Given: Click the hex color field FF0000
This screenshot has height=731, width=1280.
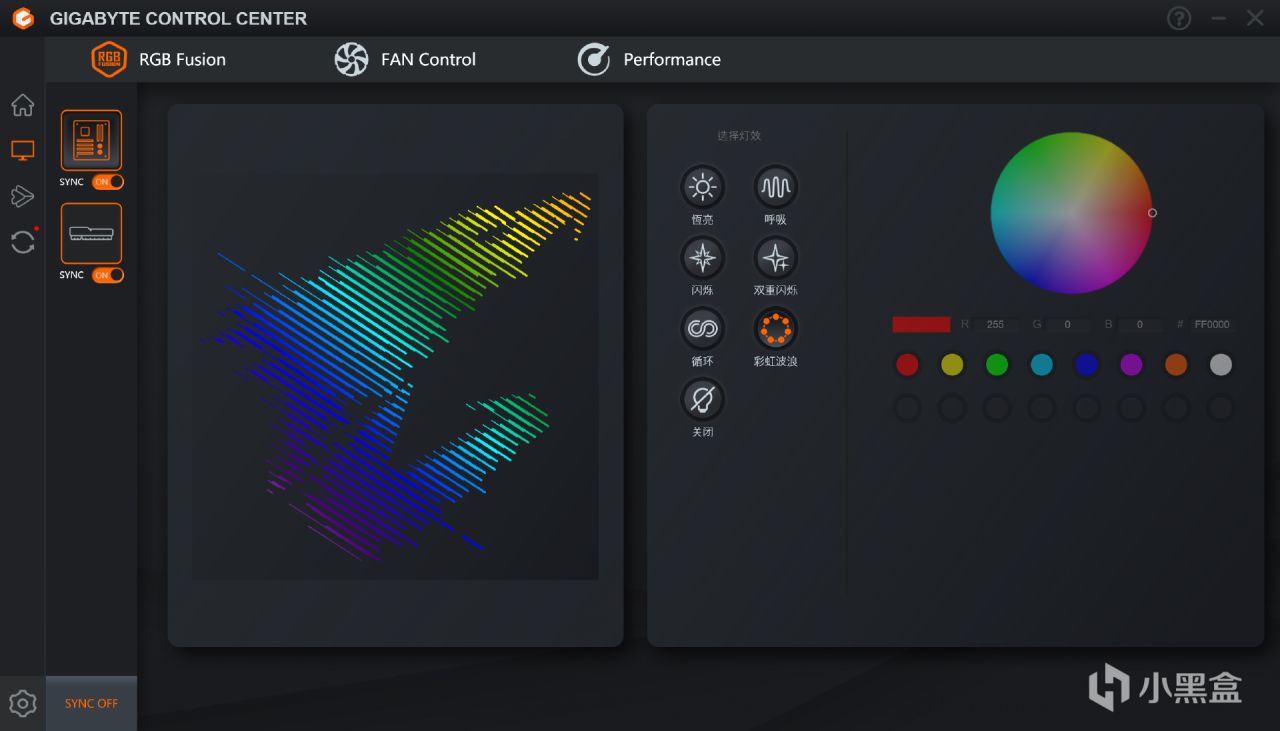Looking at the screenshot, I should pos(1212,325).
